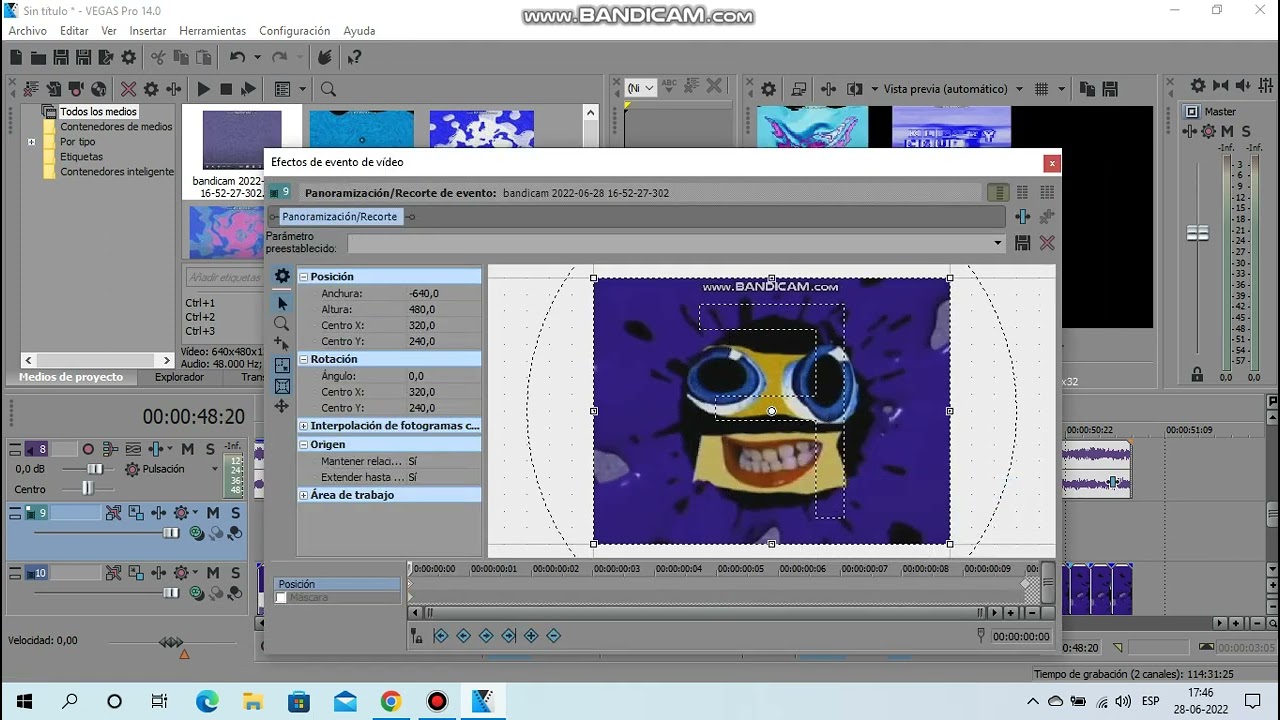Solo video track 10

coord(236,573)
